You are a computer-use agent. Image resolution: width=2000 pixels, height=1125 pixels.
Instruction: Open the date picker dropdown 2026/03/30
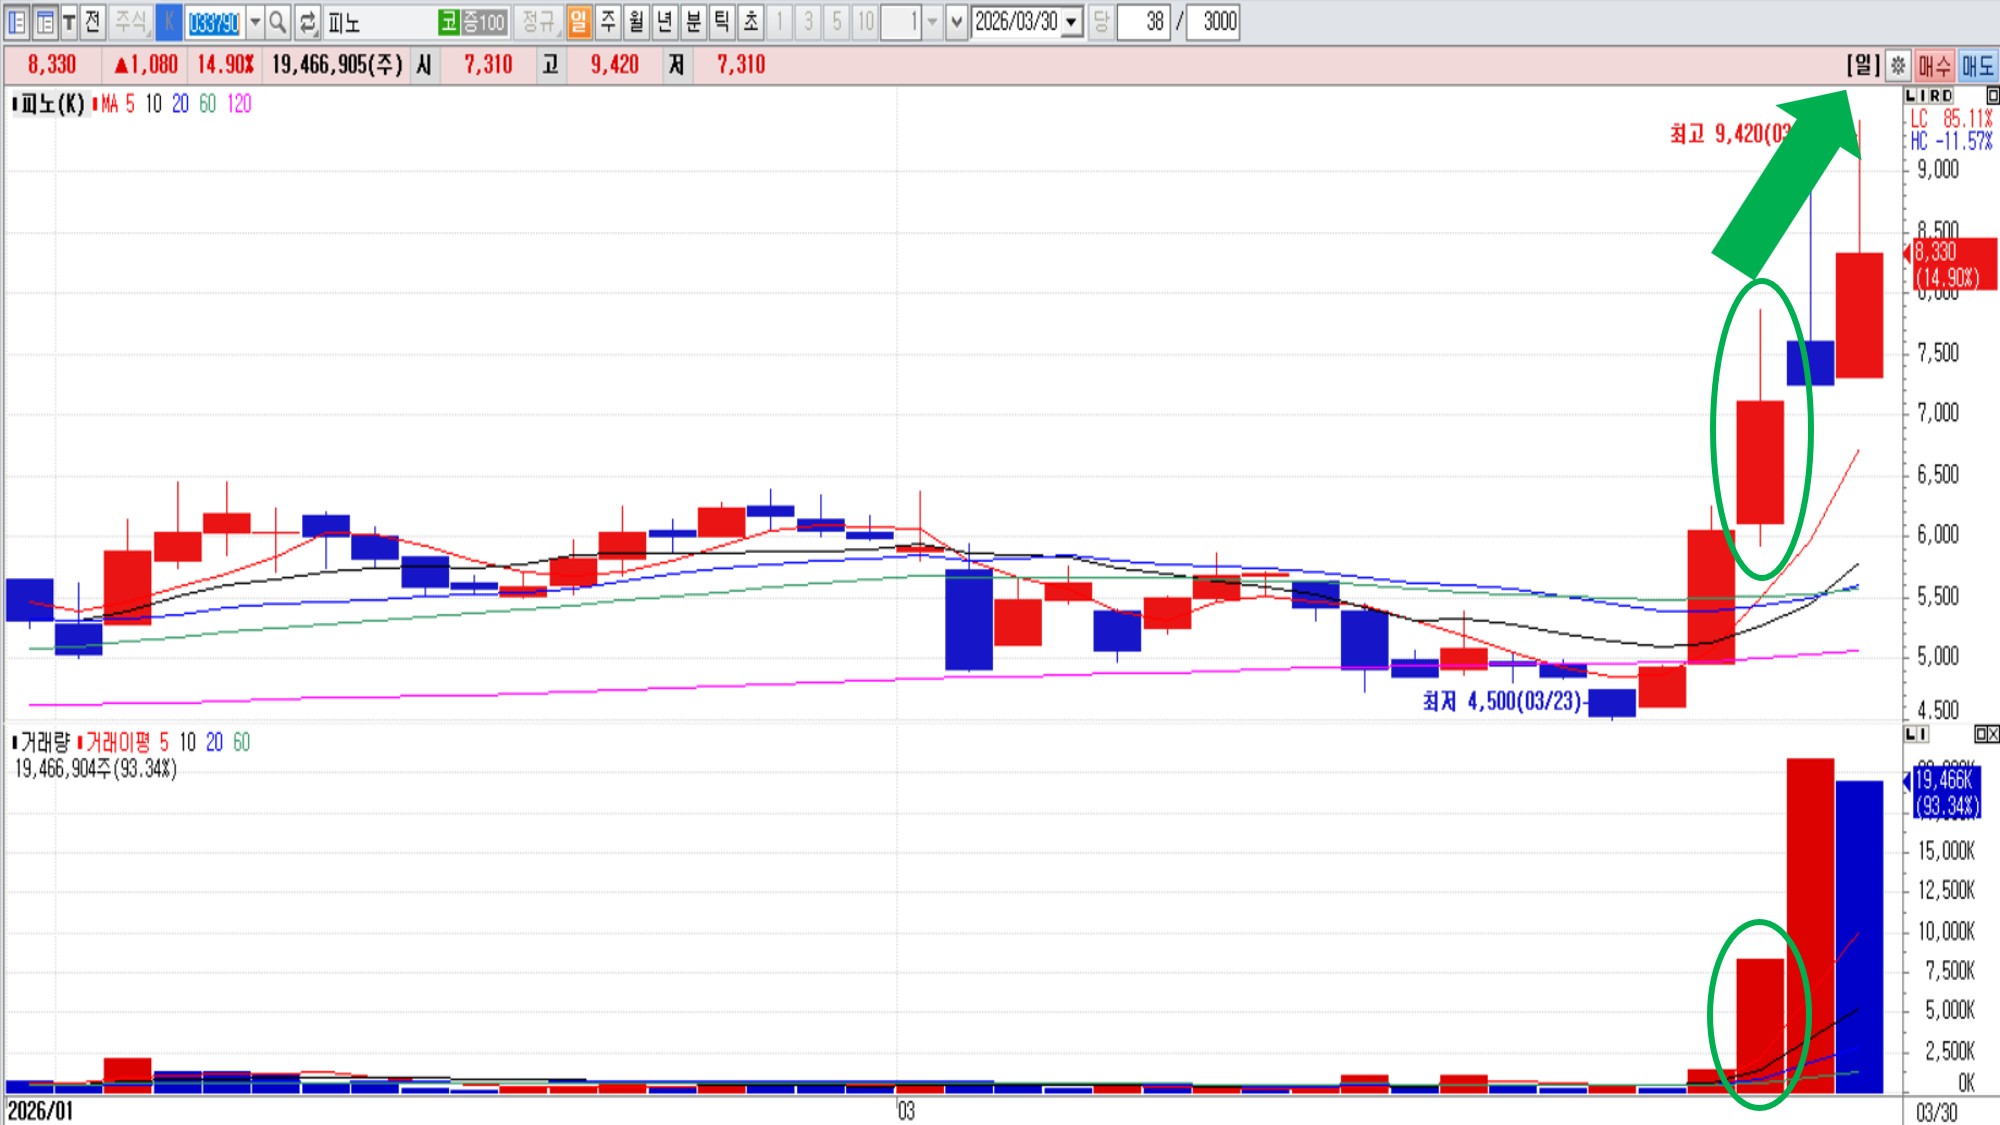(1071, 21)
